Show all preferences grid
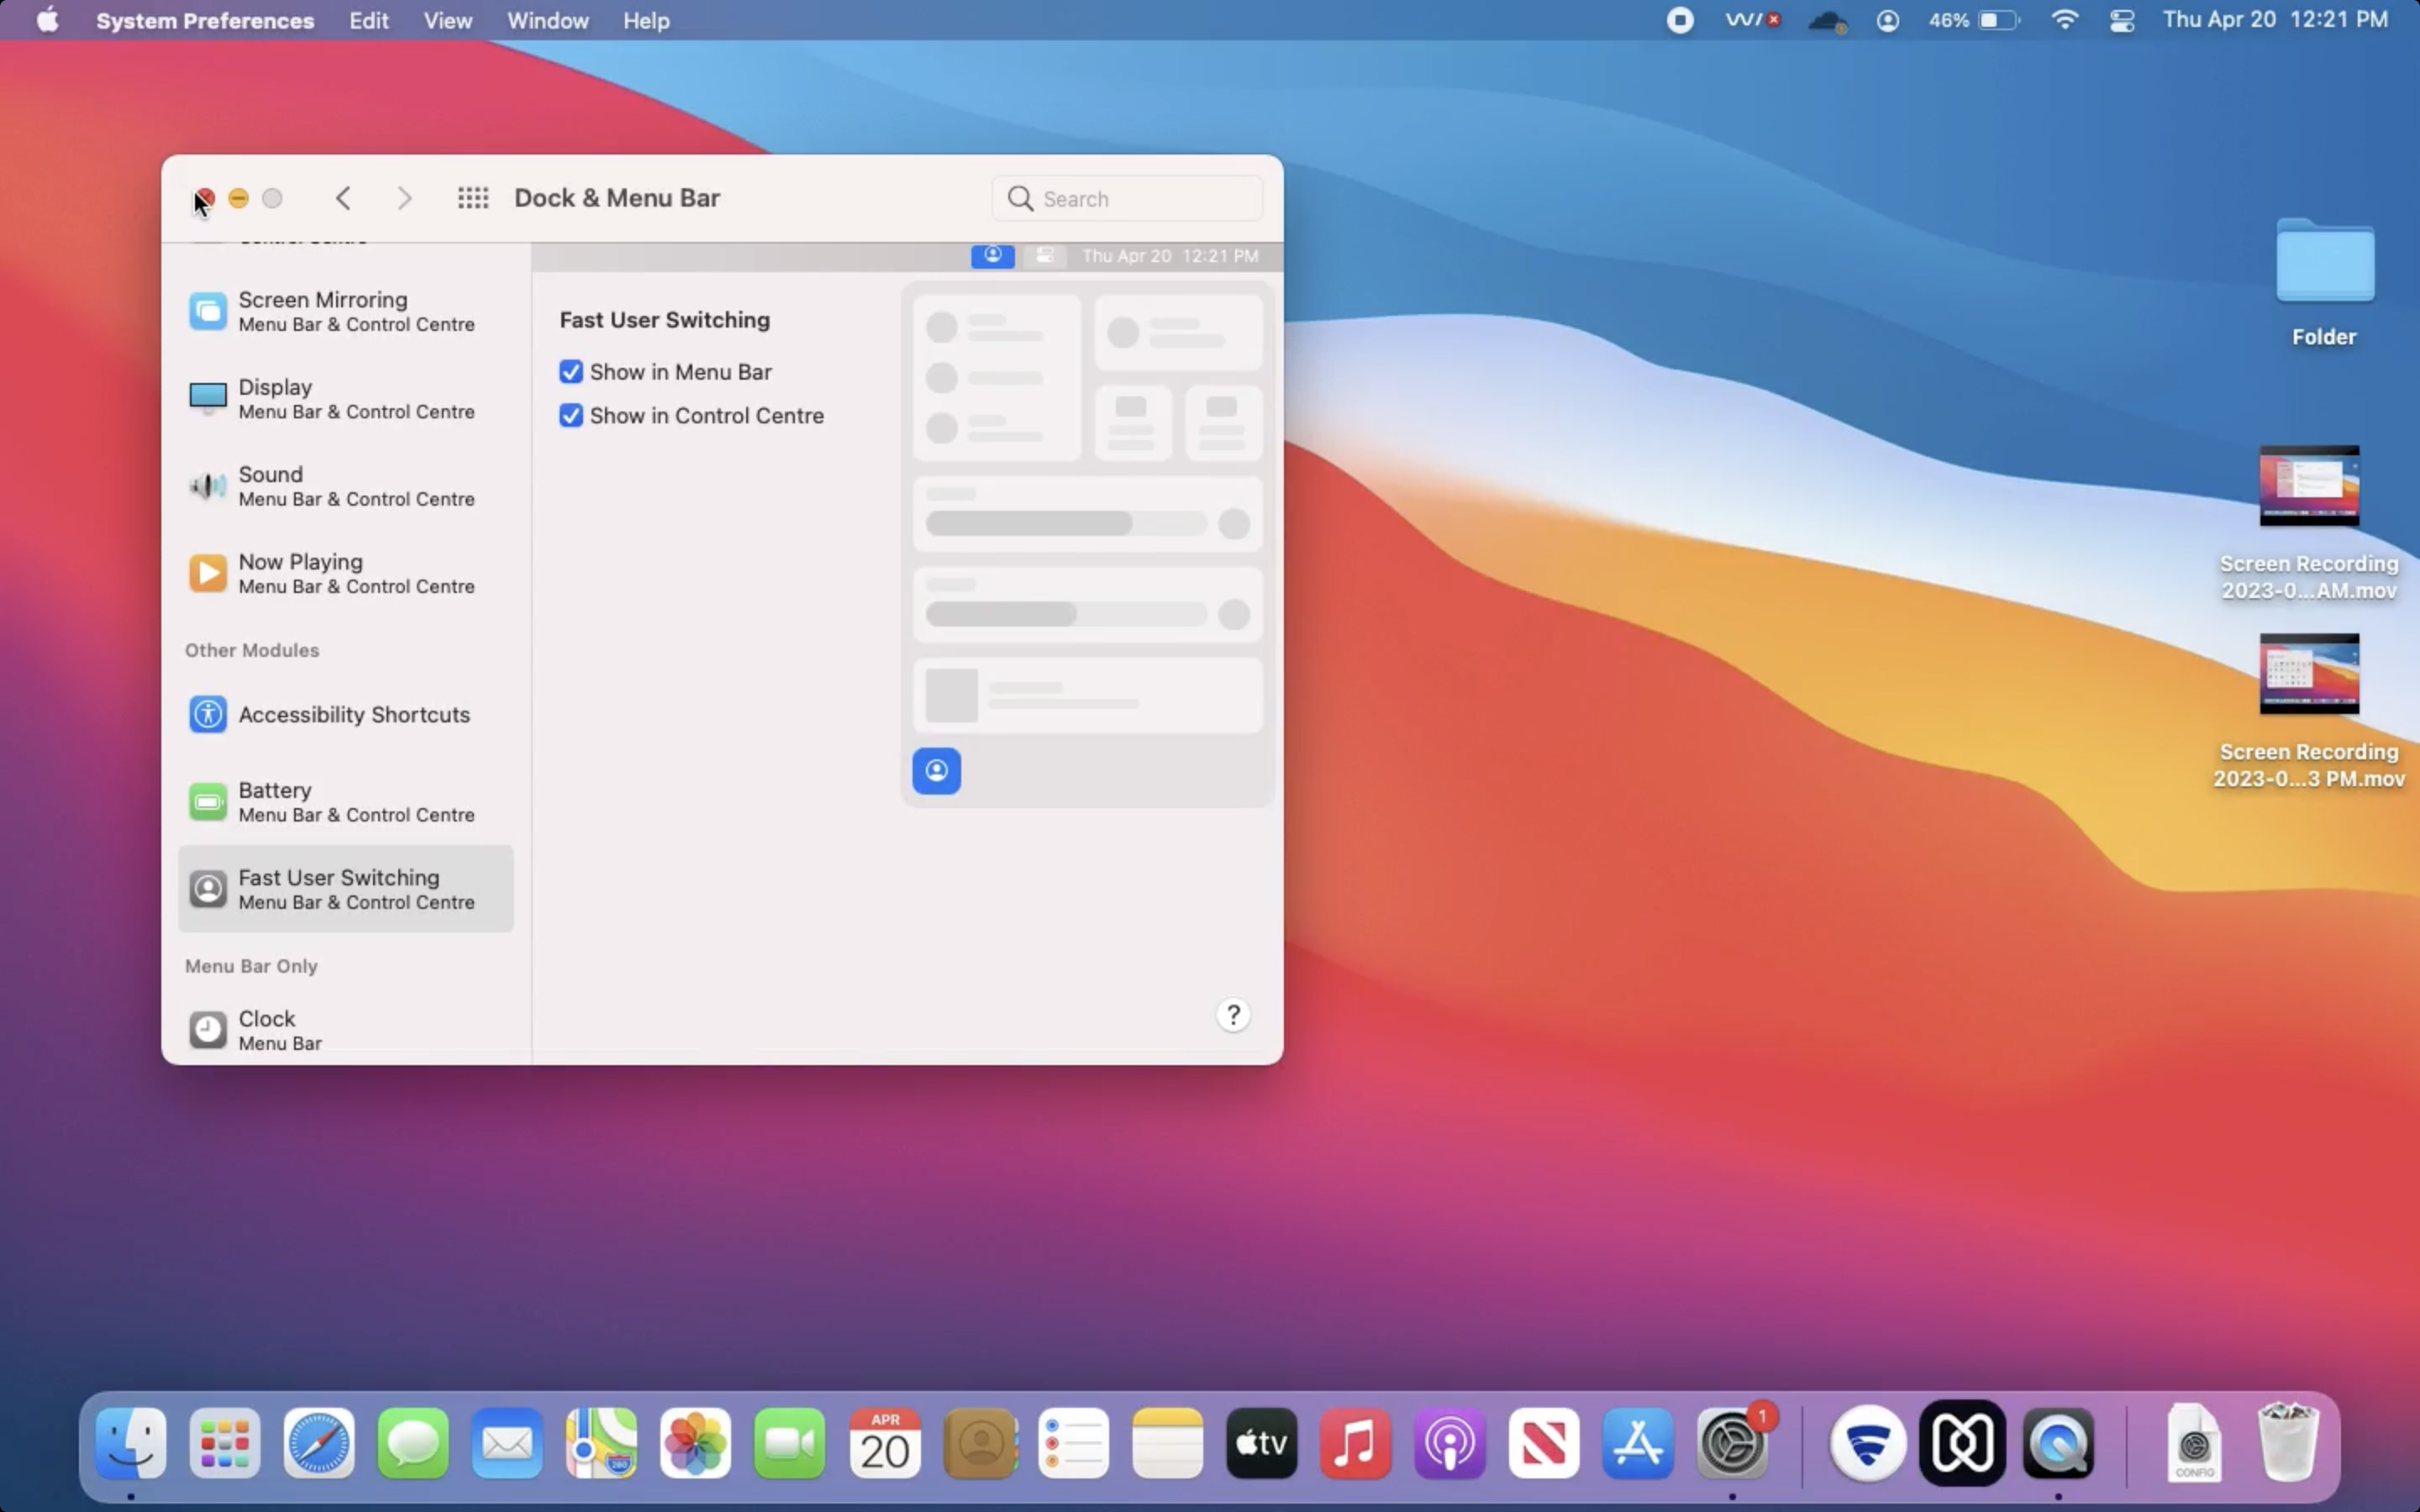2420x1512 pixels. click(x=473, y=198)
